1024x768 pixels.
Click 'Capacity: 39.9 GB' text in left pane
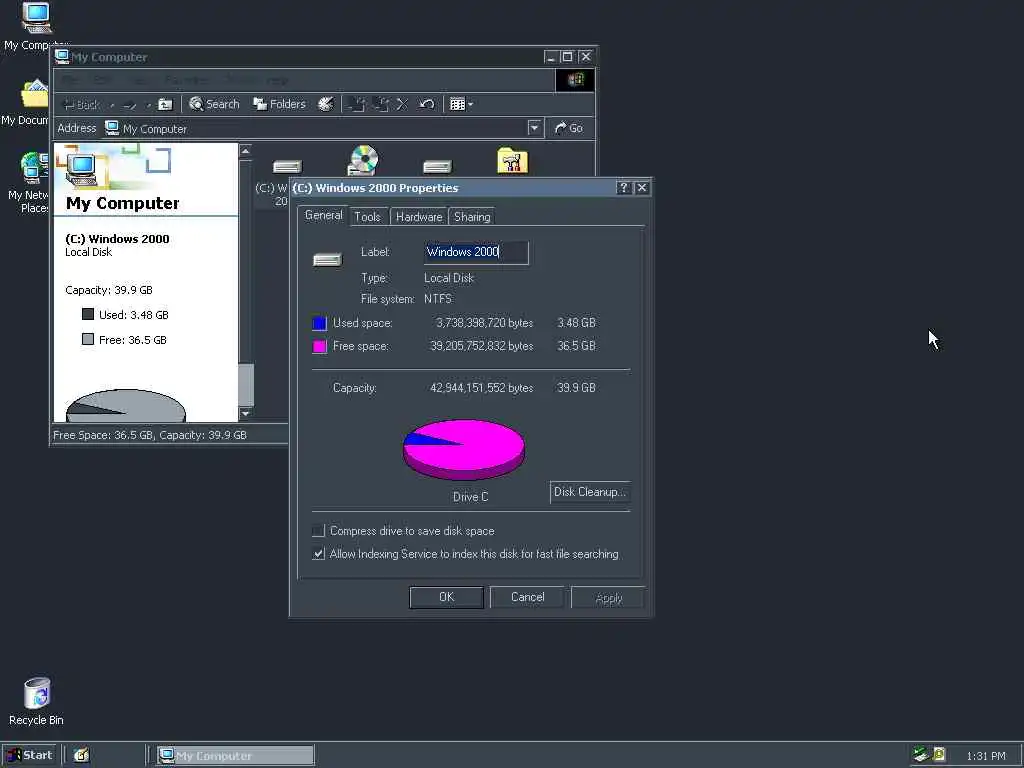(x=108, y=290)
